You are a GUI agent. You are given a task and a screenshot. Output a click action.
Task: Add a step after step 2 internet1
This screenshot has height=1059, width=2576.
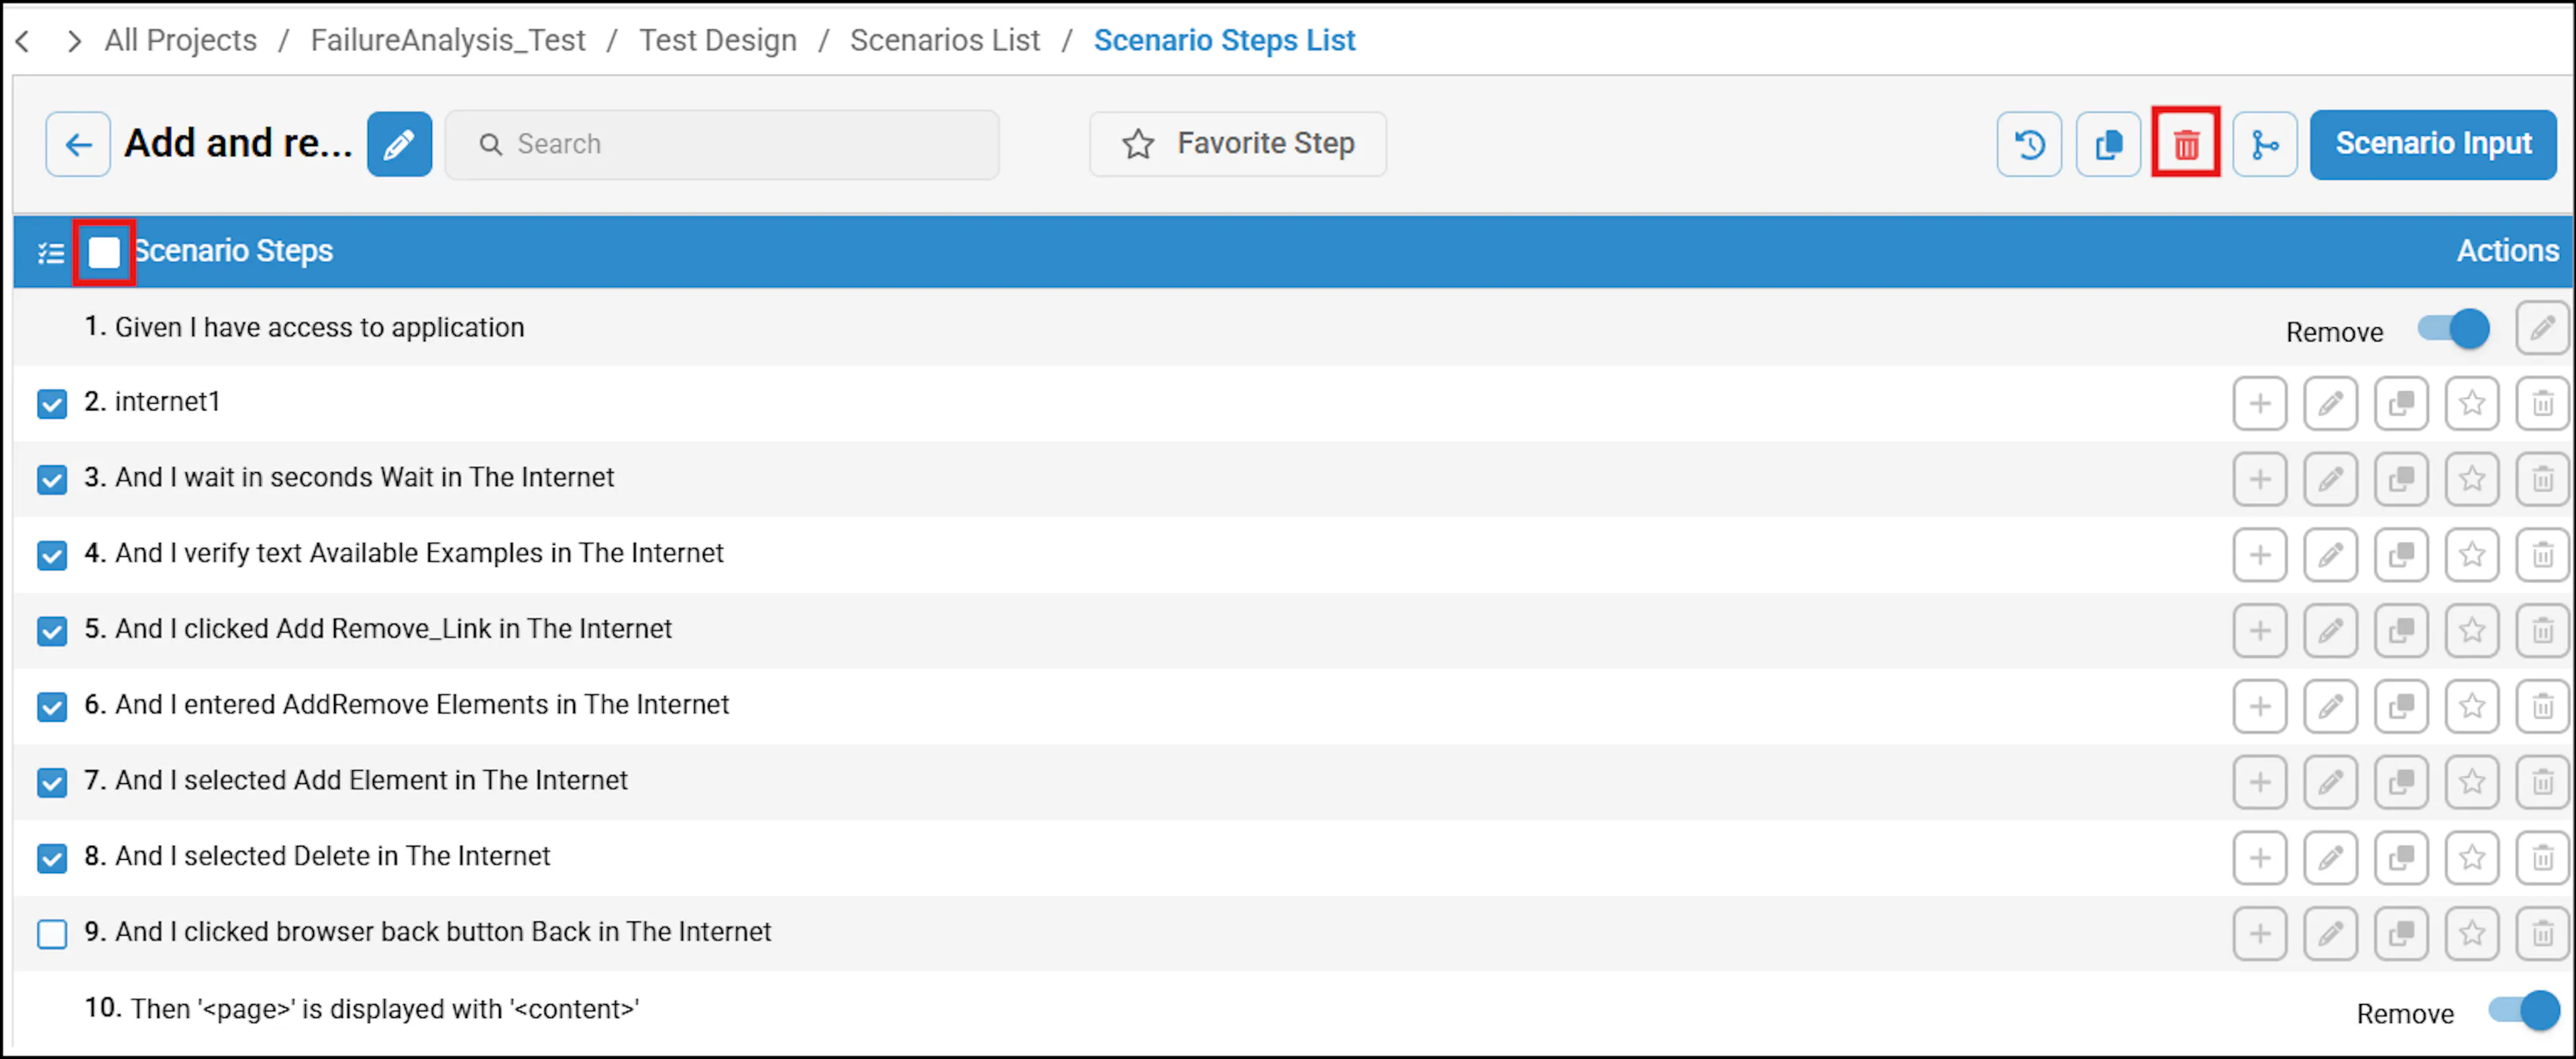pos(2259,403)
